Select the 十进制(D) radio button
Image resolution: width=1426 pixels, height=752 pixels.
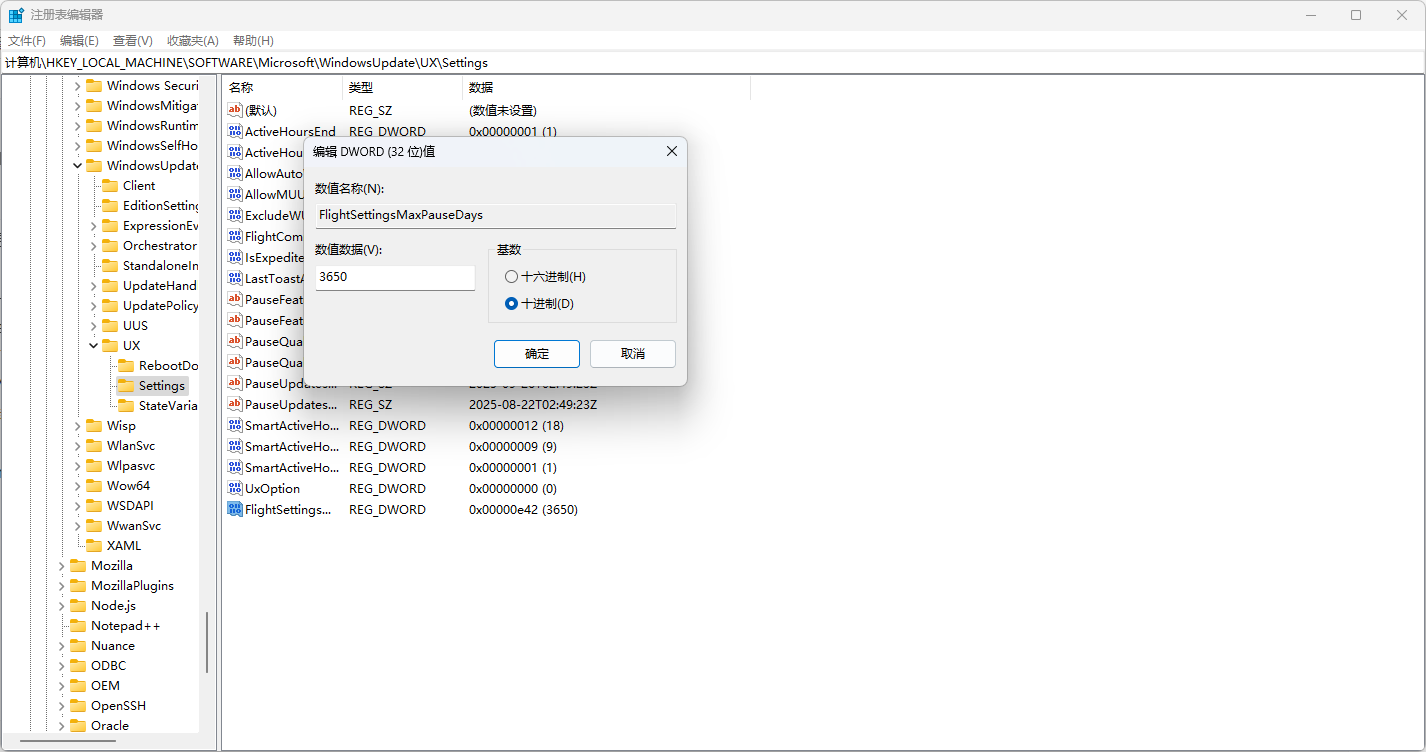(512, 304)
